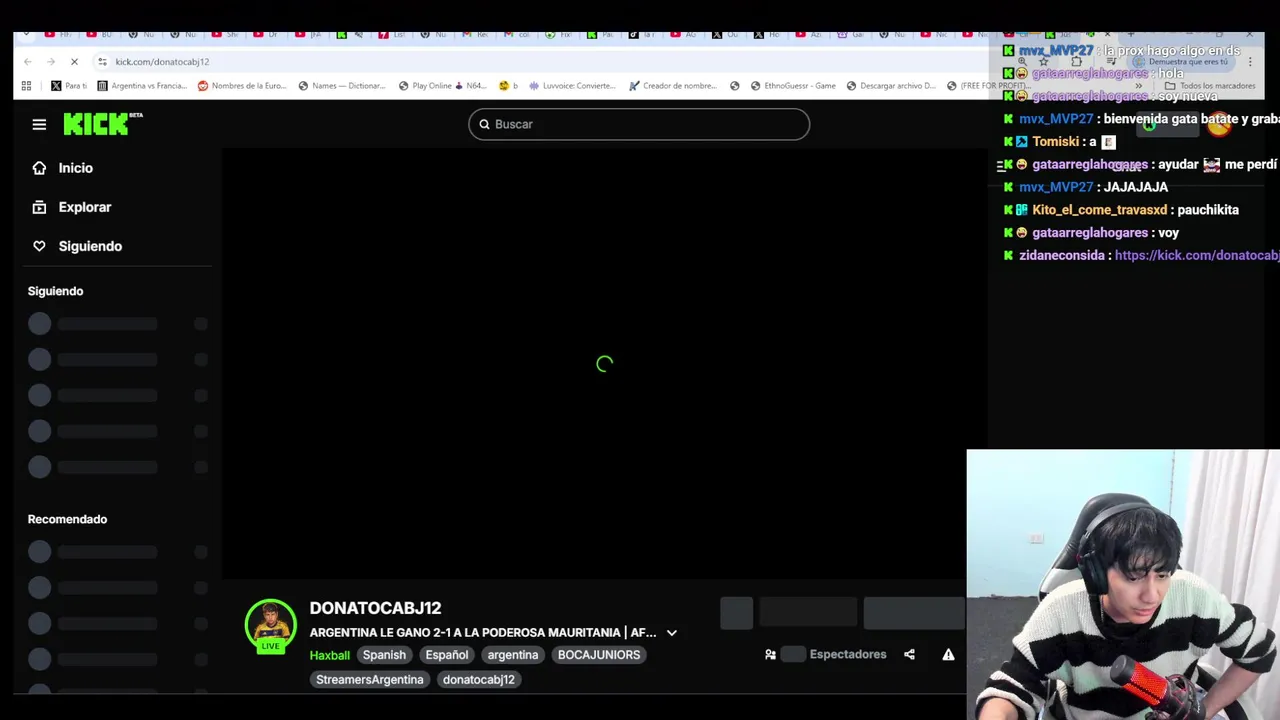Select the donatocabj12 tag

click(479, 680)
